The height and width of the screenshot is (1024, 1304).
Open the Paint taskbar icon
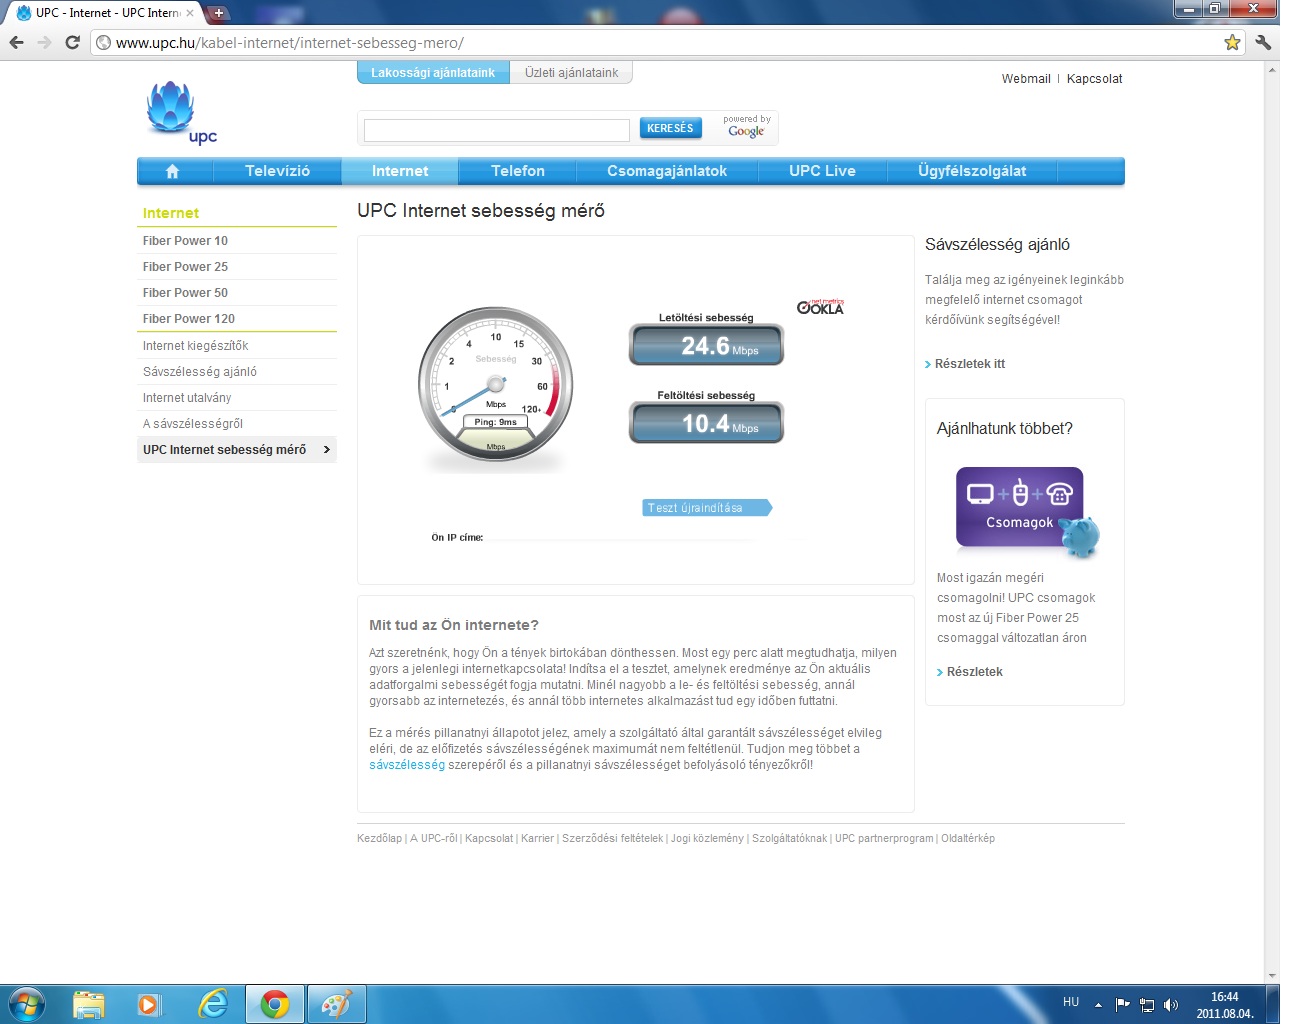click(336, 1004)
